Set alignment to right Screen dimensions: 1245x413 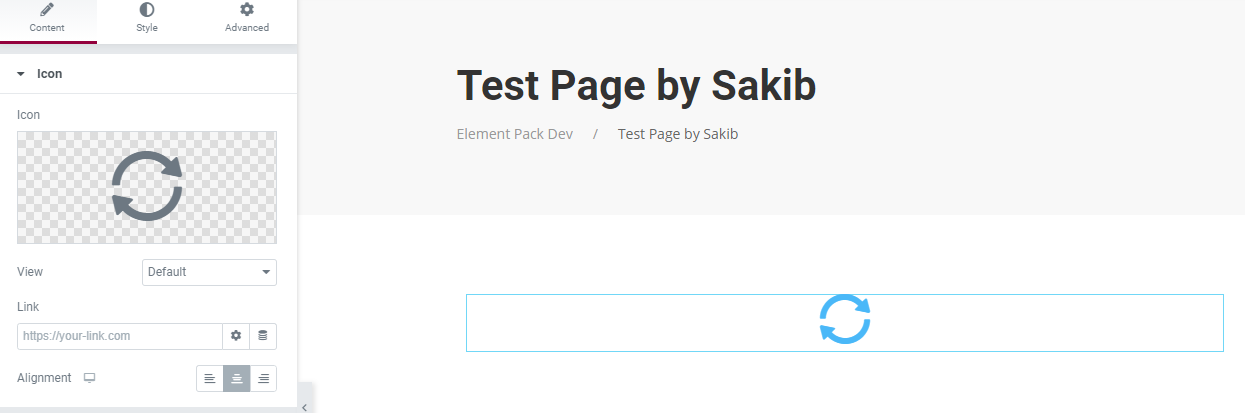click(263, 378)
